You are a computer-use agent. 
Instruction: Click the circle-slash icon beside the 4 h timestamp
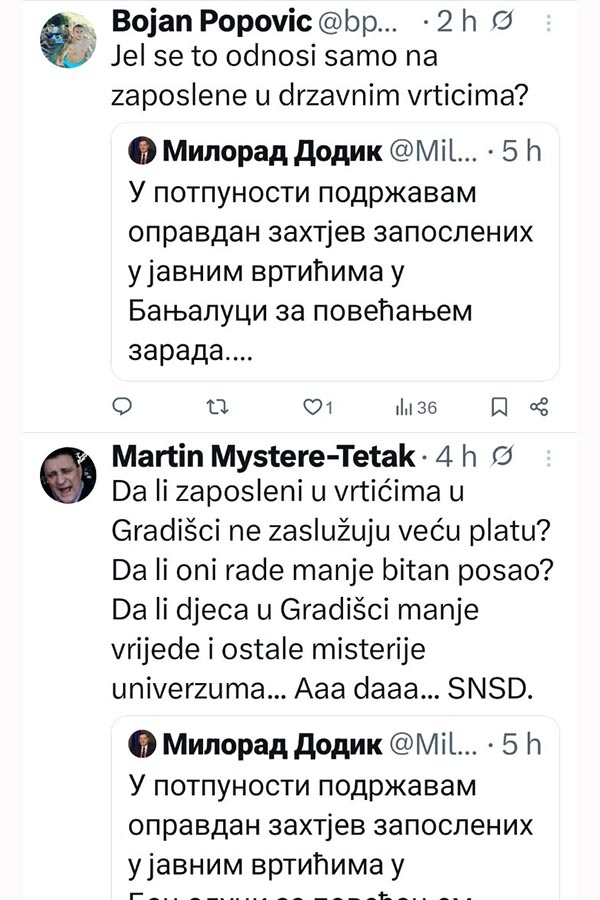pyautogui.click(x=504, y=456)
